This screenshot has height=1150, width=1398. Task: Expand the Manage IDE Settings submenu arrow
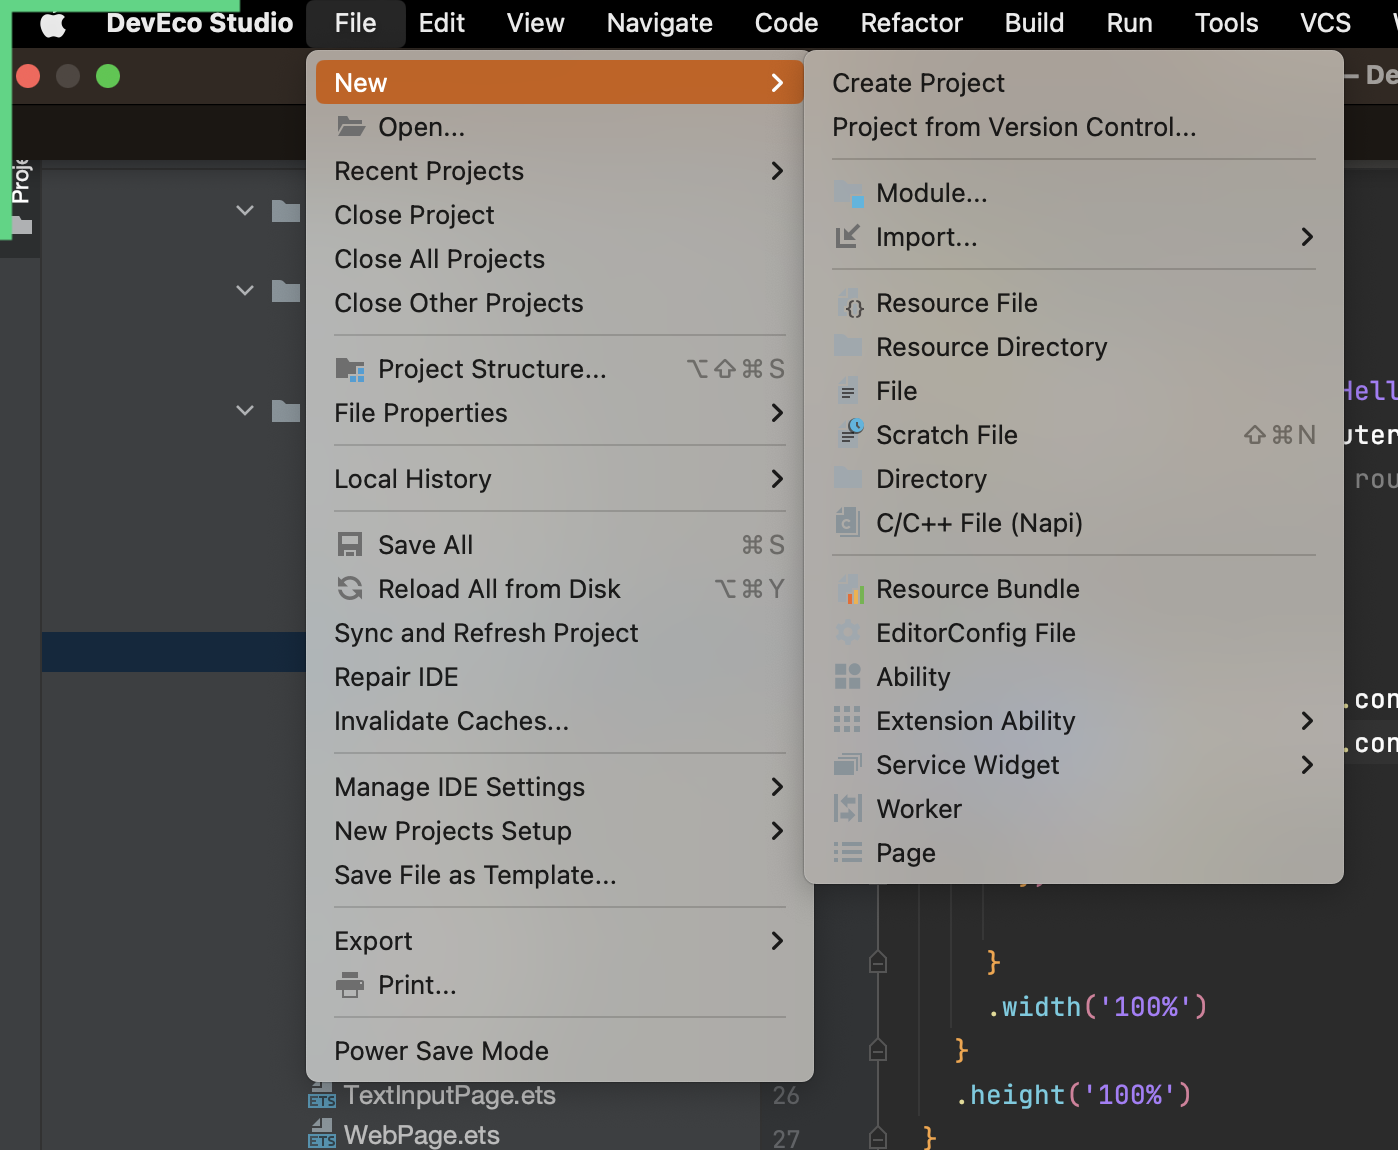777,787
